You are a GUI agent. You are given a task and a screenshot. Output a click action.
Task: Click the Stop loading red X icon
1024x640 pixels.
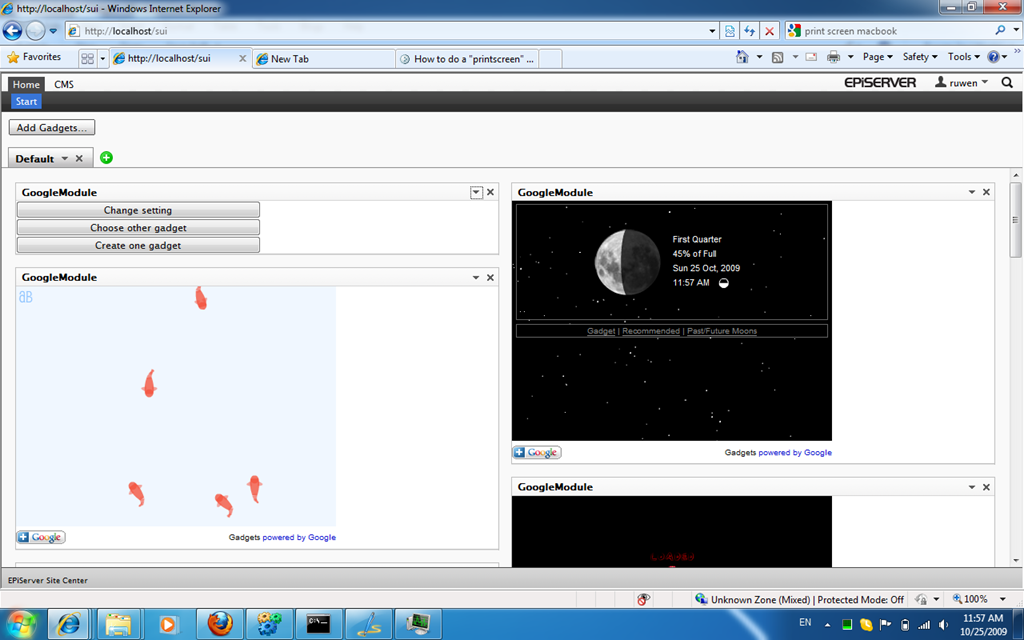click(x=769, y=31)
